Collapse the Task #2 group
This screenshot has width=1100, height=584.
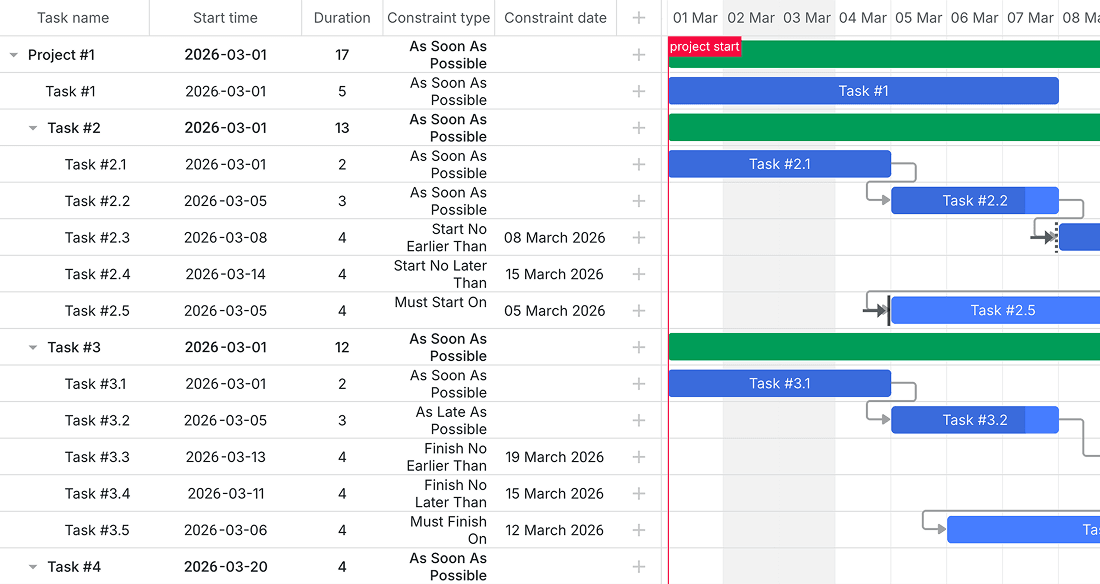click(x=33, y=128)
